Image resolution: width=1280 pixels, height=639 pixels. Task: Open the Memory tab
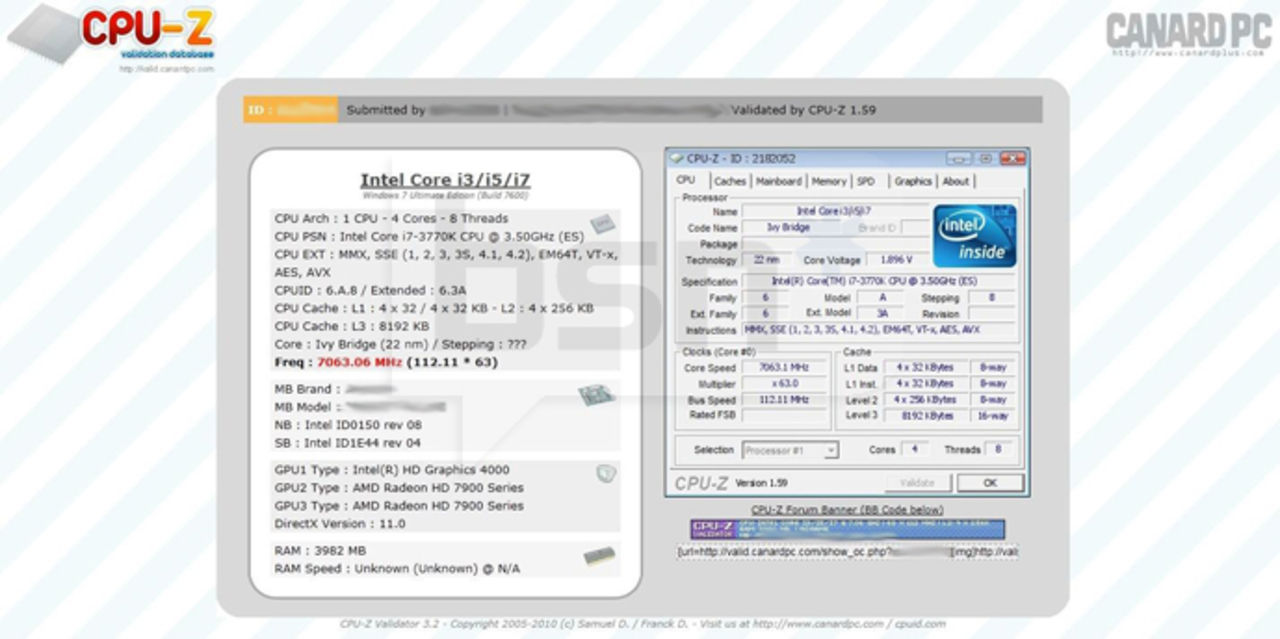(828, 182)
